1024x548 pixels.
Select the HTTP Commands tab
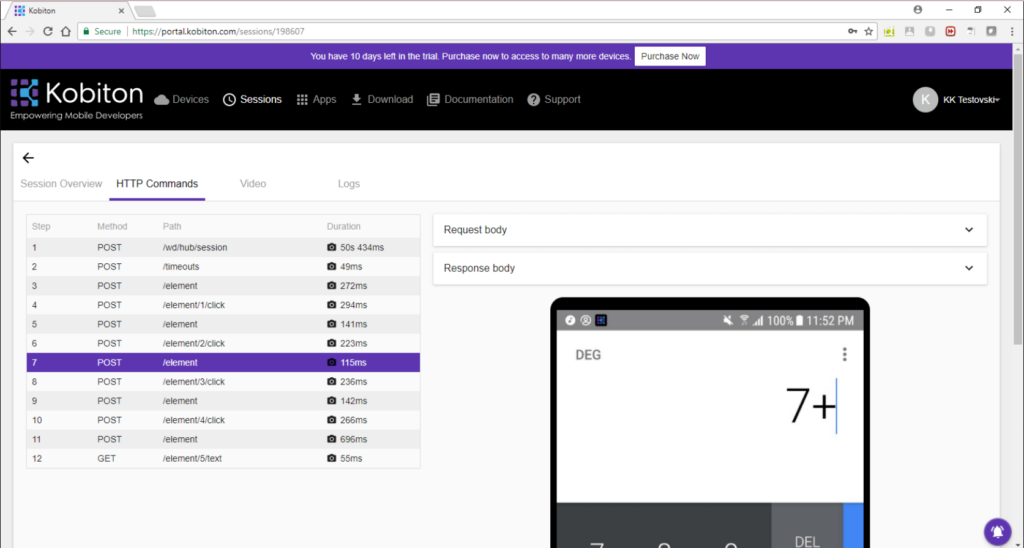pos(157,184)
